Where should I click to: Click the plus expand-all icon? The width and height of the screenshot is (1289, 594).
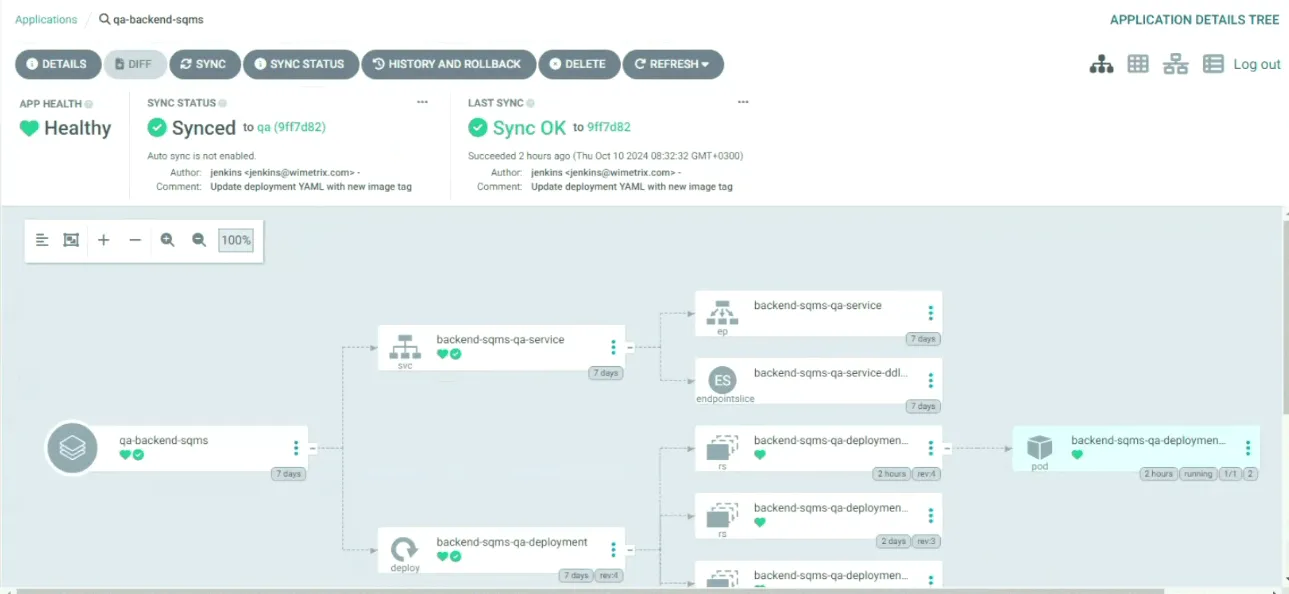click(103, 240)
